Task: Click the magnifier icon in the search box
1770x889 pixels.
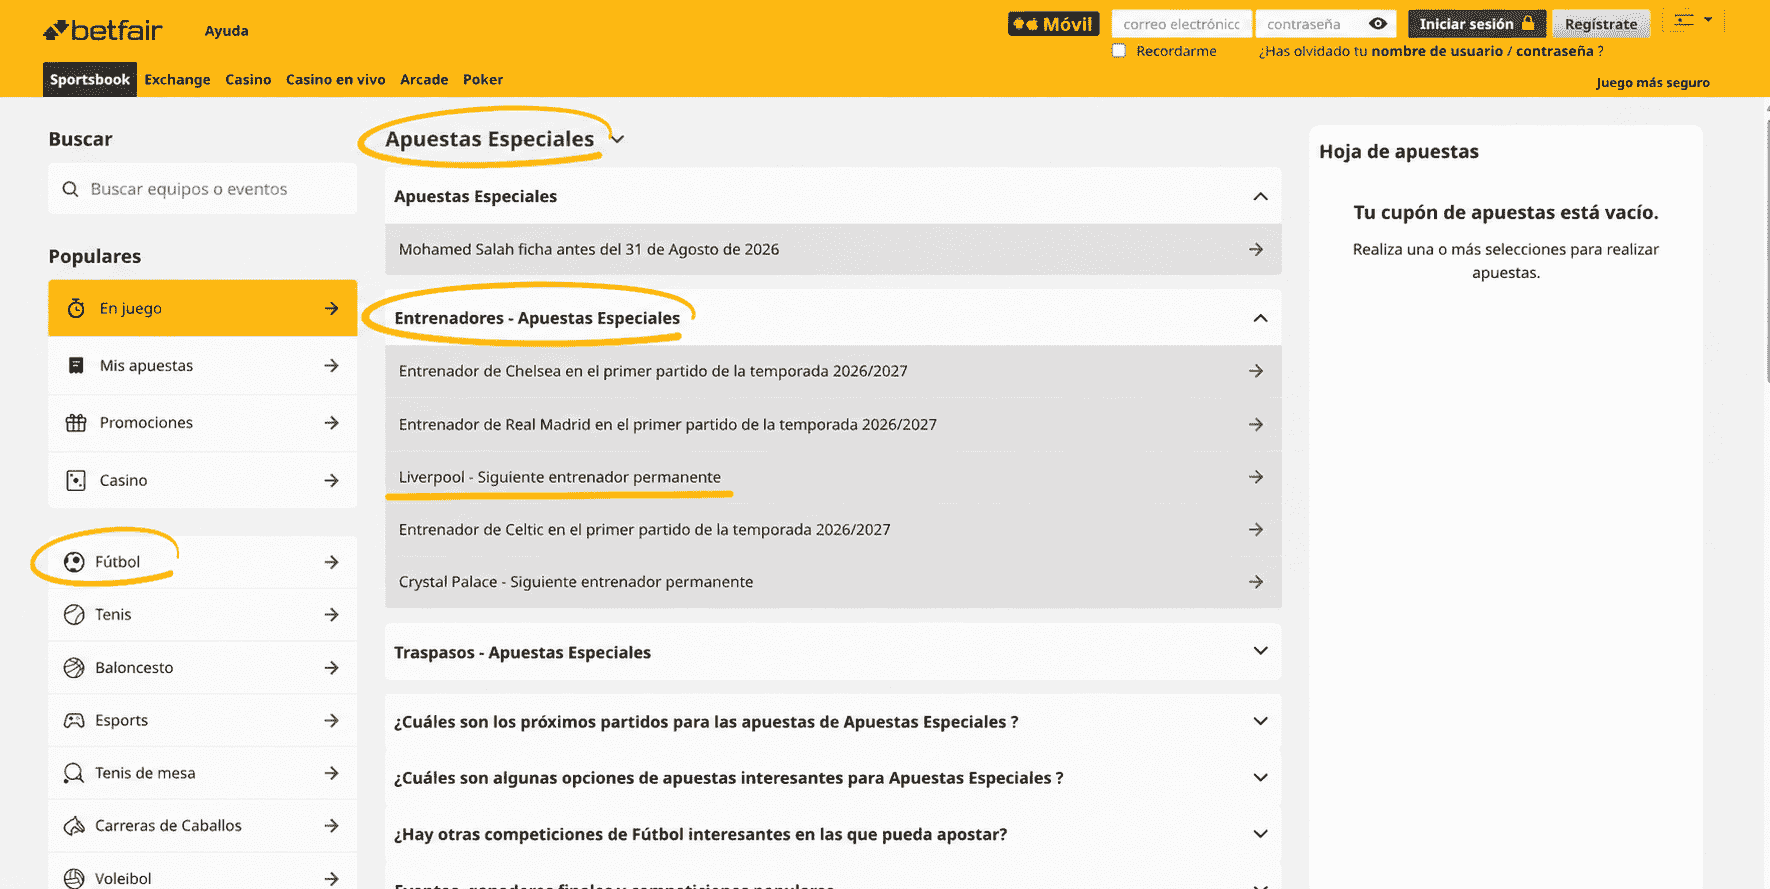Action: (70, 189)
